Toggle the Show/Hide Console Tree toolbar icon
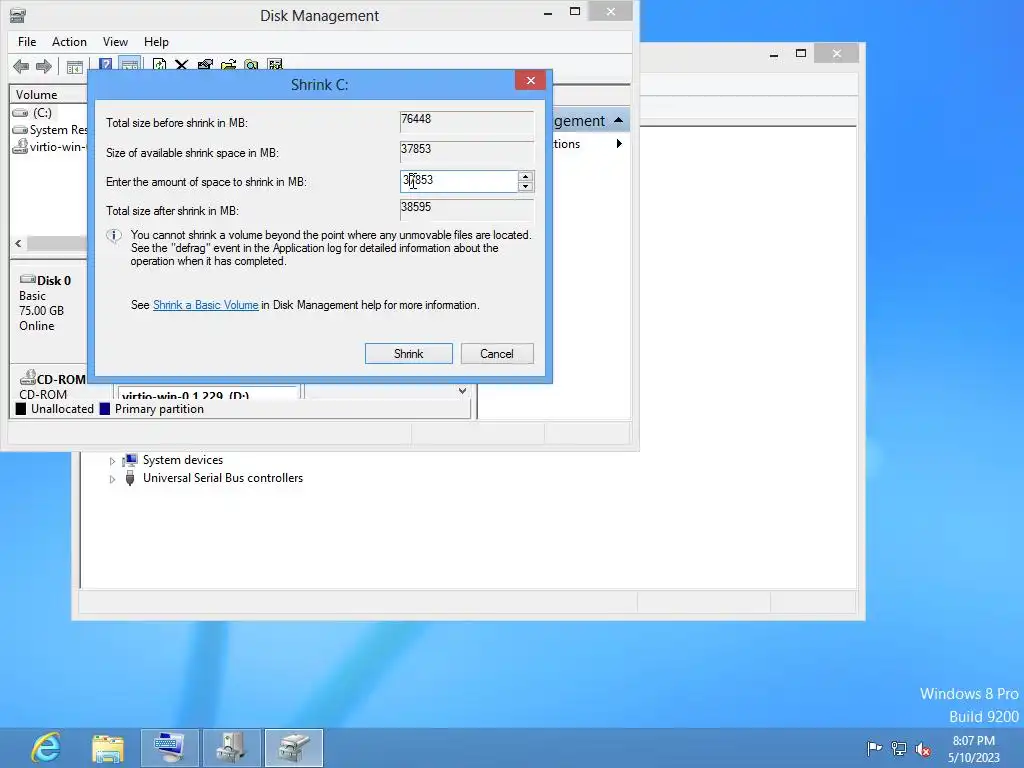Screen dimensions: 1024x768 (x=74, y=66)
